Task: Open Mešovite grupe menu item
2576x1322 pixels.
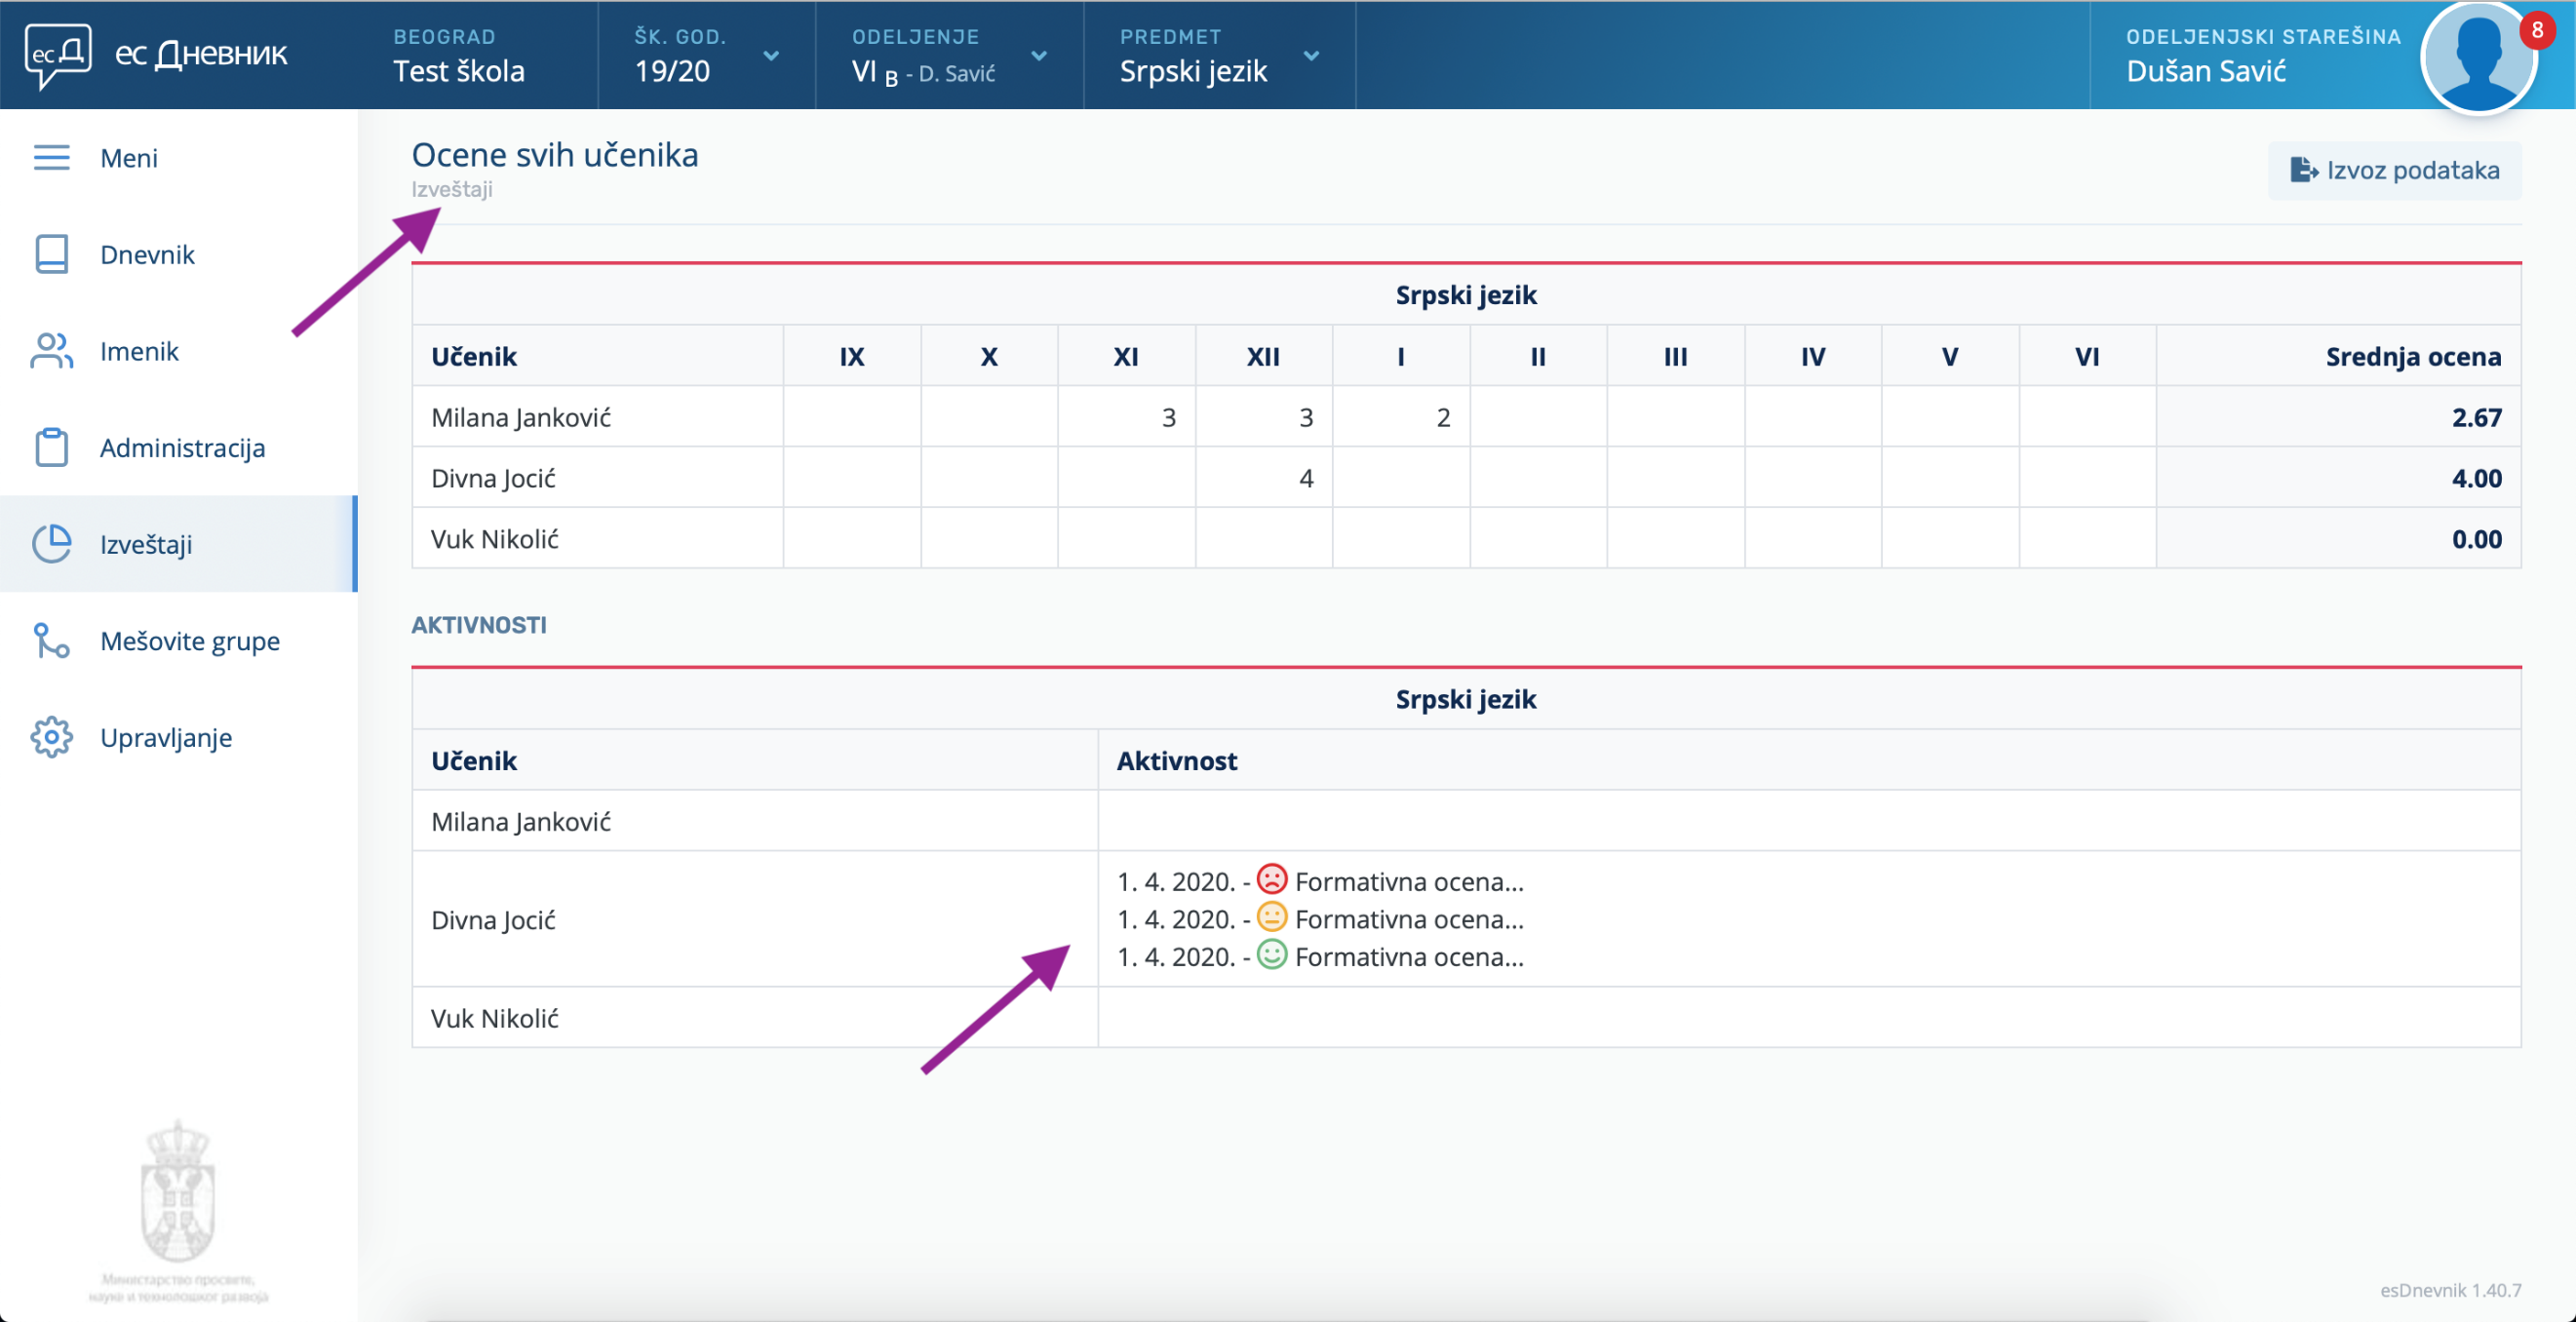Action: (190, 641)
